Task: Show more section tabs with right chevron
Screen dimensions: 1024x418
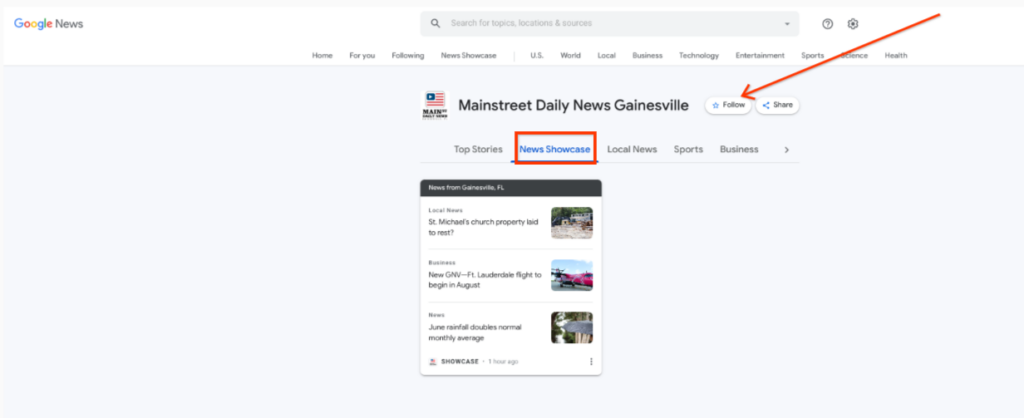Action: pos(786,150)
